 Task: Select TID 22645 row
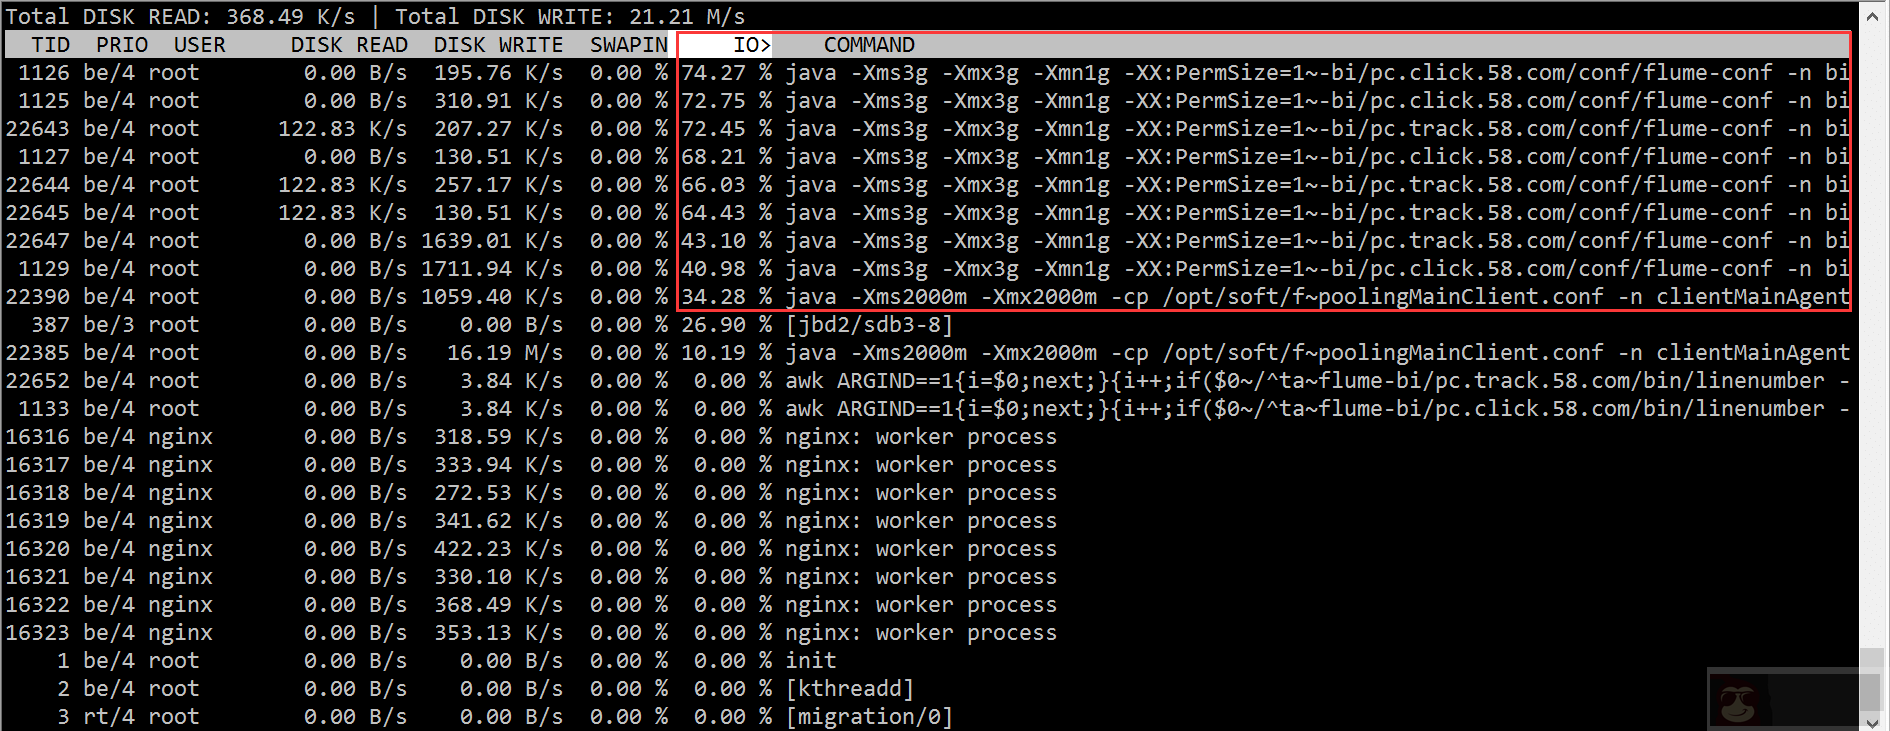[927, 213]
